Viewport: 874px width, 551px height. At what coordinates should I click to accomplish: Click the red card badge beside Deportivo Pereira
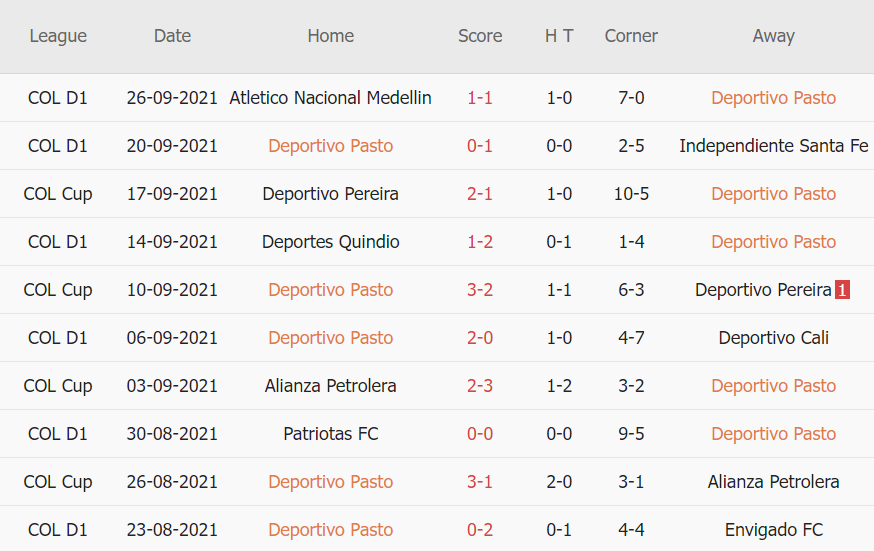(x=842, y=290)
